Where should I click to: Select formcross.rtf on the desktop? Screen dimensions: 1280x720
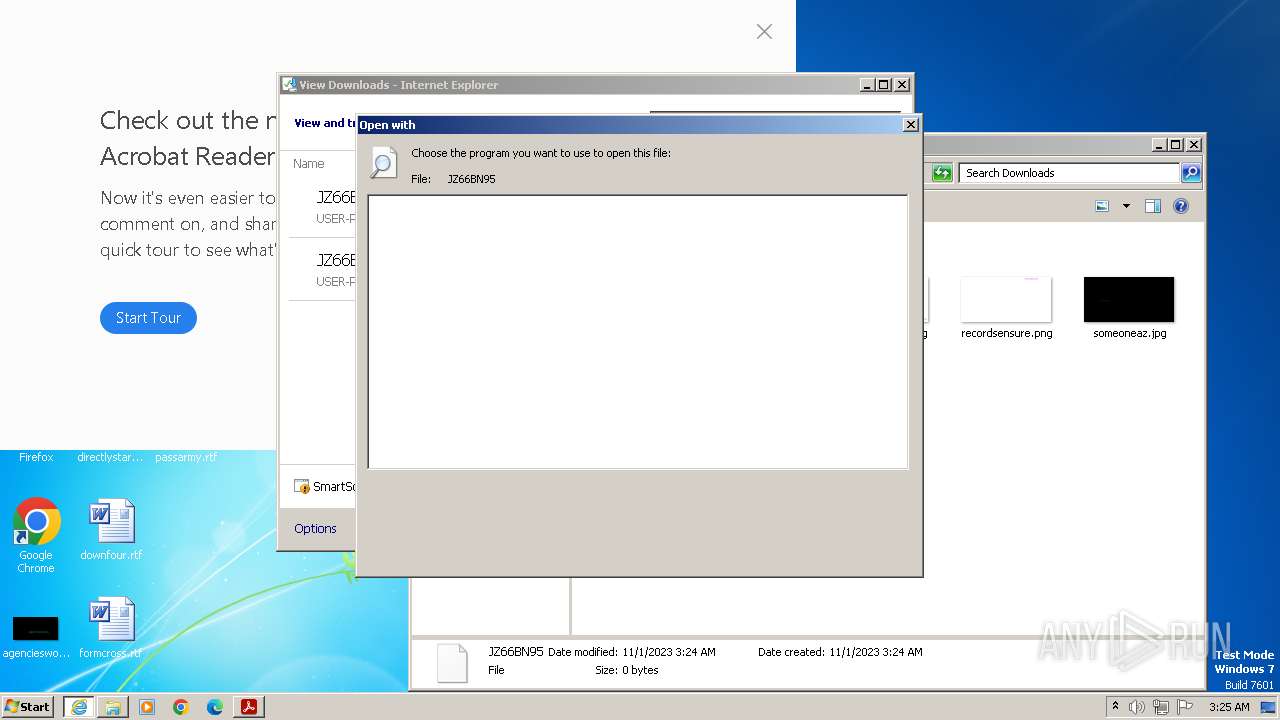pyautogui.click(x=111, y=628)
